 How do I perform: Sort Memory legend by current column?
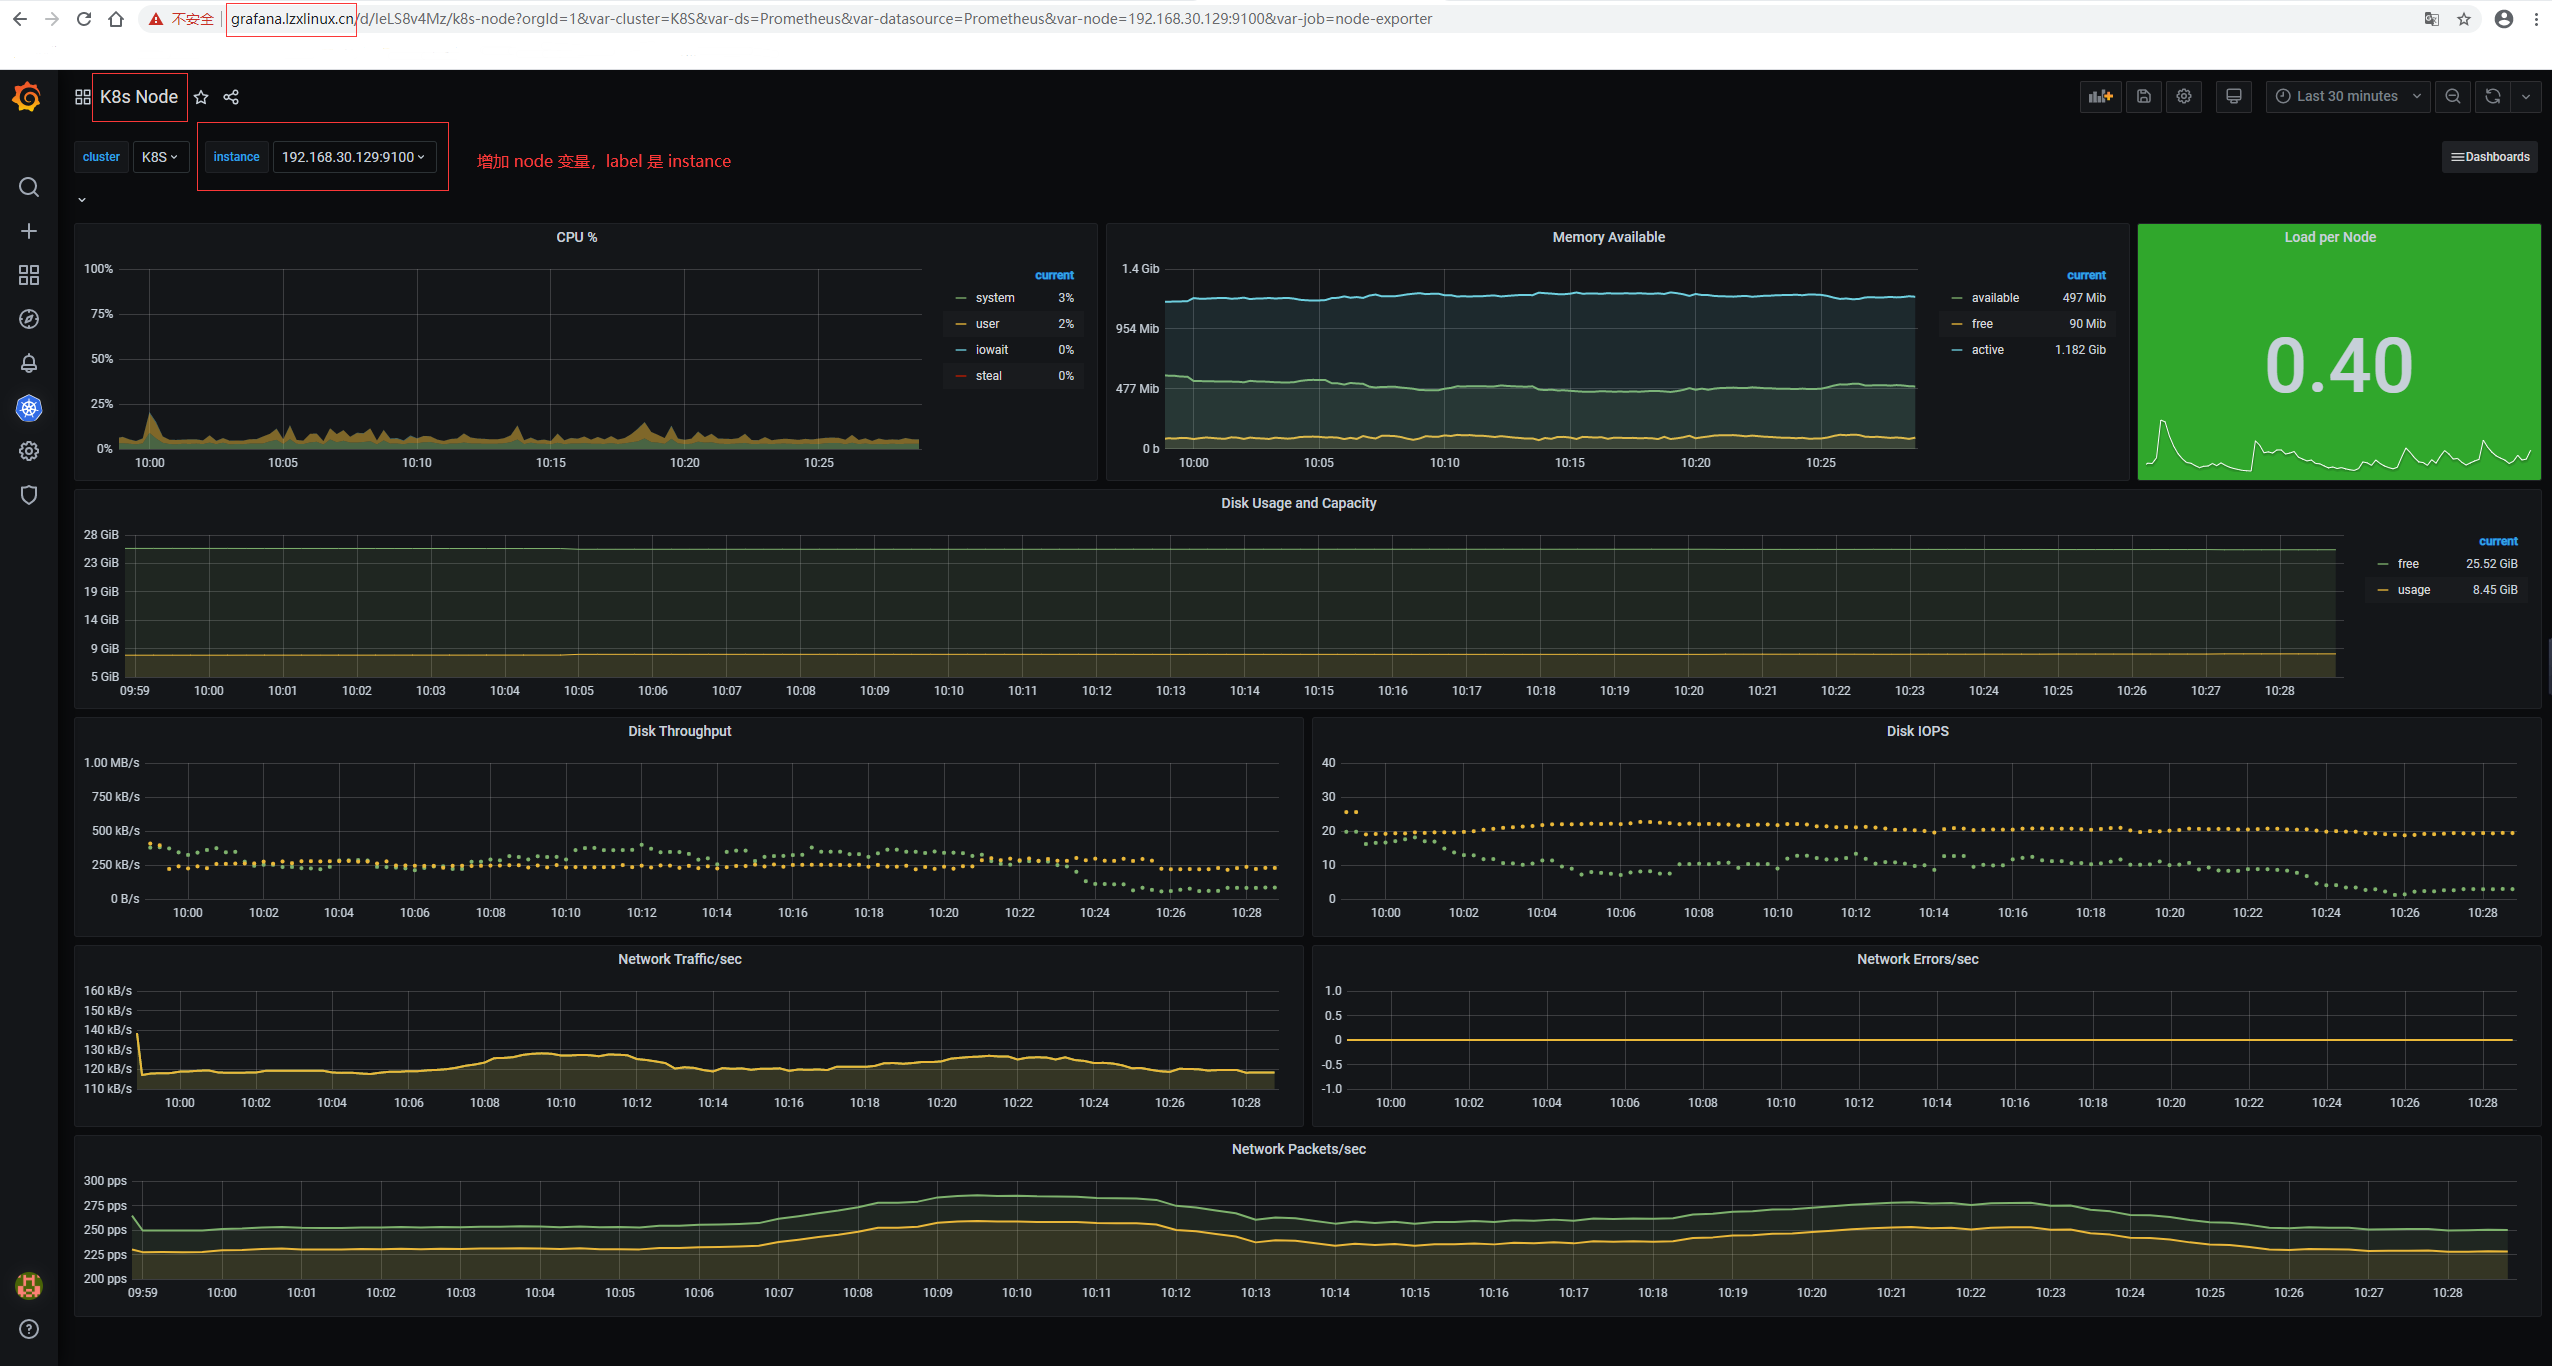click(2086, 275)
